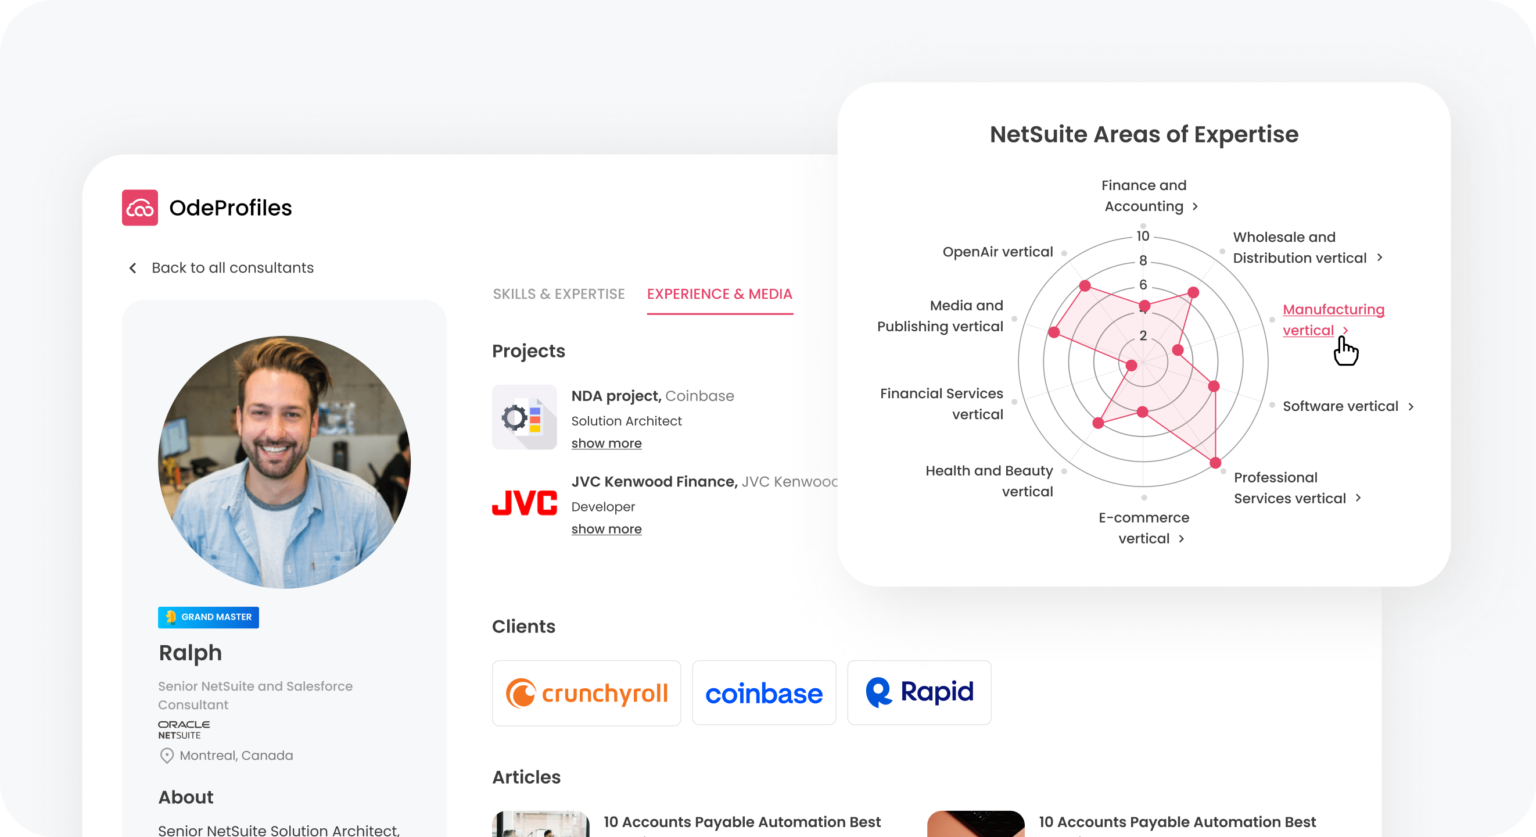
Task: Open the Crunchyroll client logo
Action: [x=586, y=693]
